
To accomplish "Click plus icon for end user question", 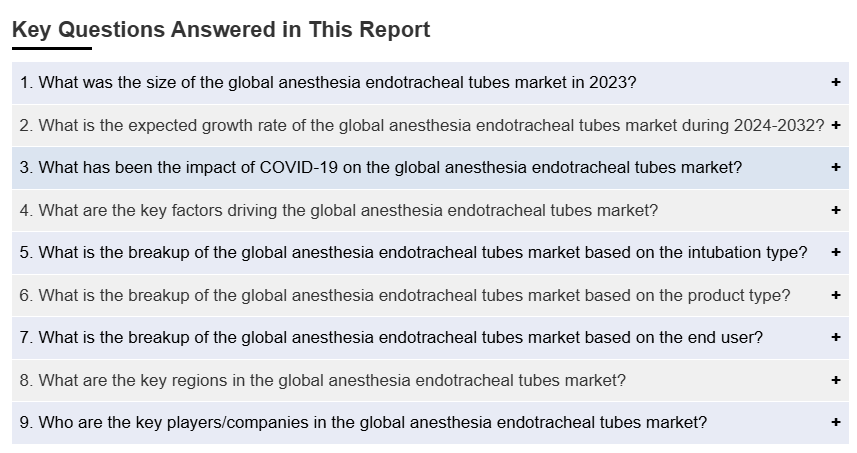I will (836, 338).
